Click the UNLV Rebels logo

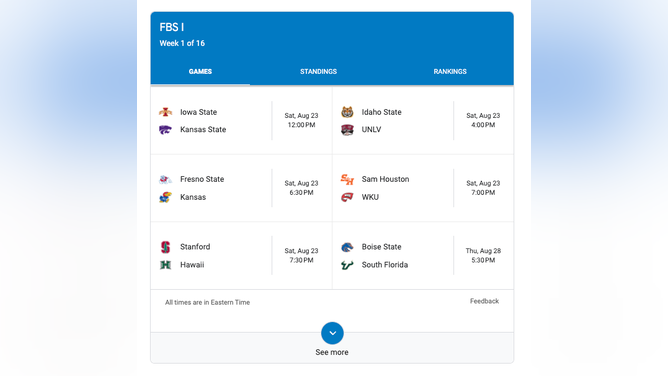347,129
